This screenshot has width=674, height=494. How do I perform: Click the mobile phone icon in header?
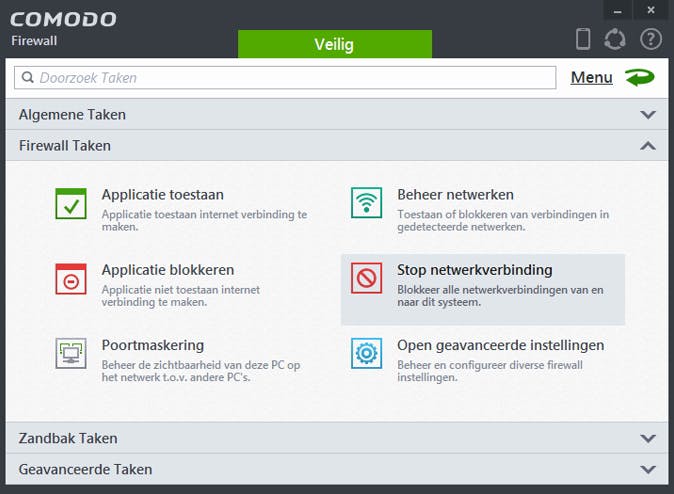[x=584, y=39]
